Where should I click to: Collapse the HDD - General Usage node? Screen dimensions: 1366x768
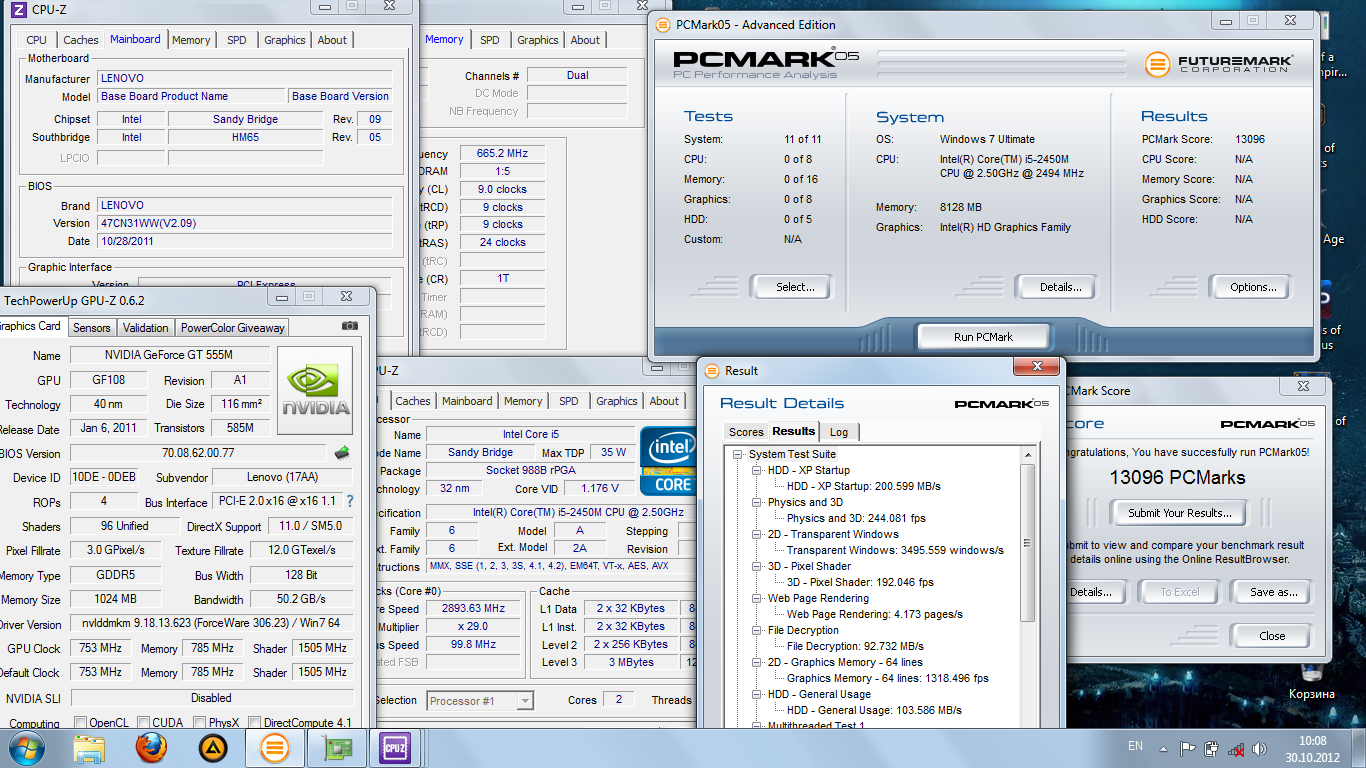click(x=757, y=694)
